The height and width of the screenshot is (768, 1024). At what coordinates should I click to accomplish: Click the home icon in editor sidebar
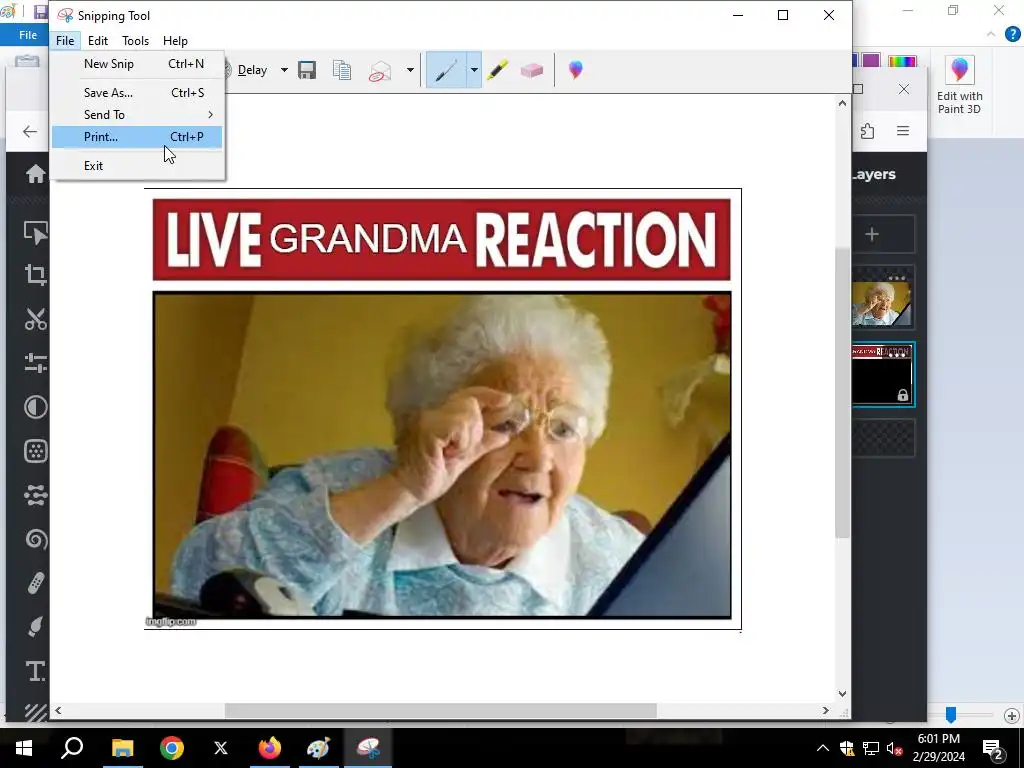[36, 174]
